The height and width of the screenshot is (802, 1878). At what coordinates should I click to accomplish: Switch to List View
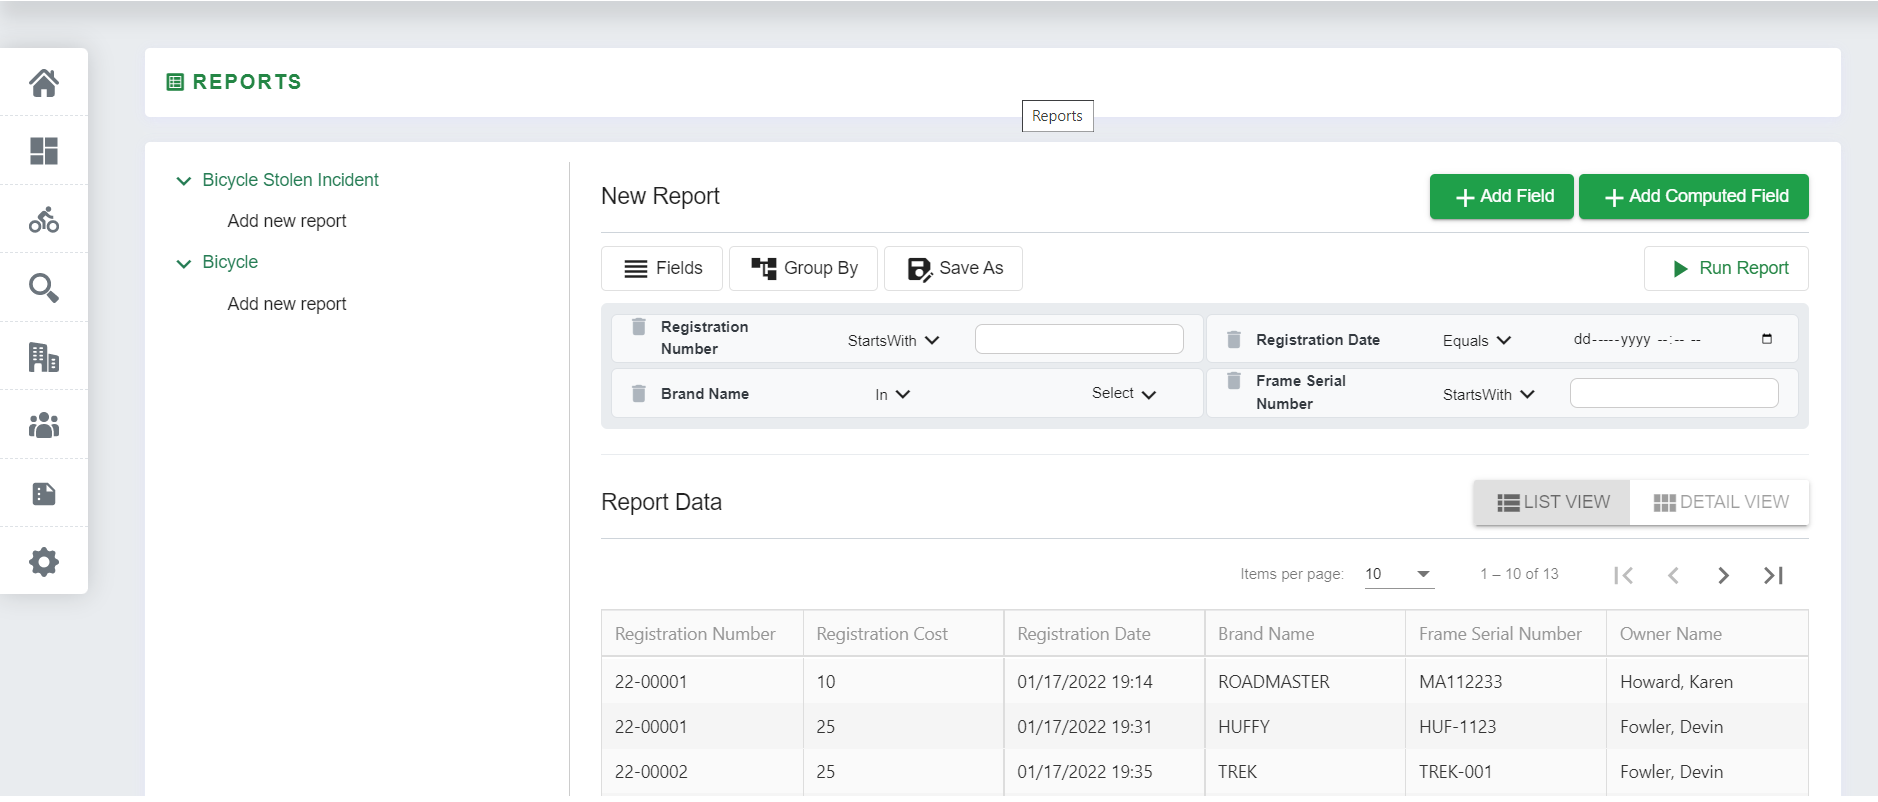tap(1553, 502)
